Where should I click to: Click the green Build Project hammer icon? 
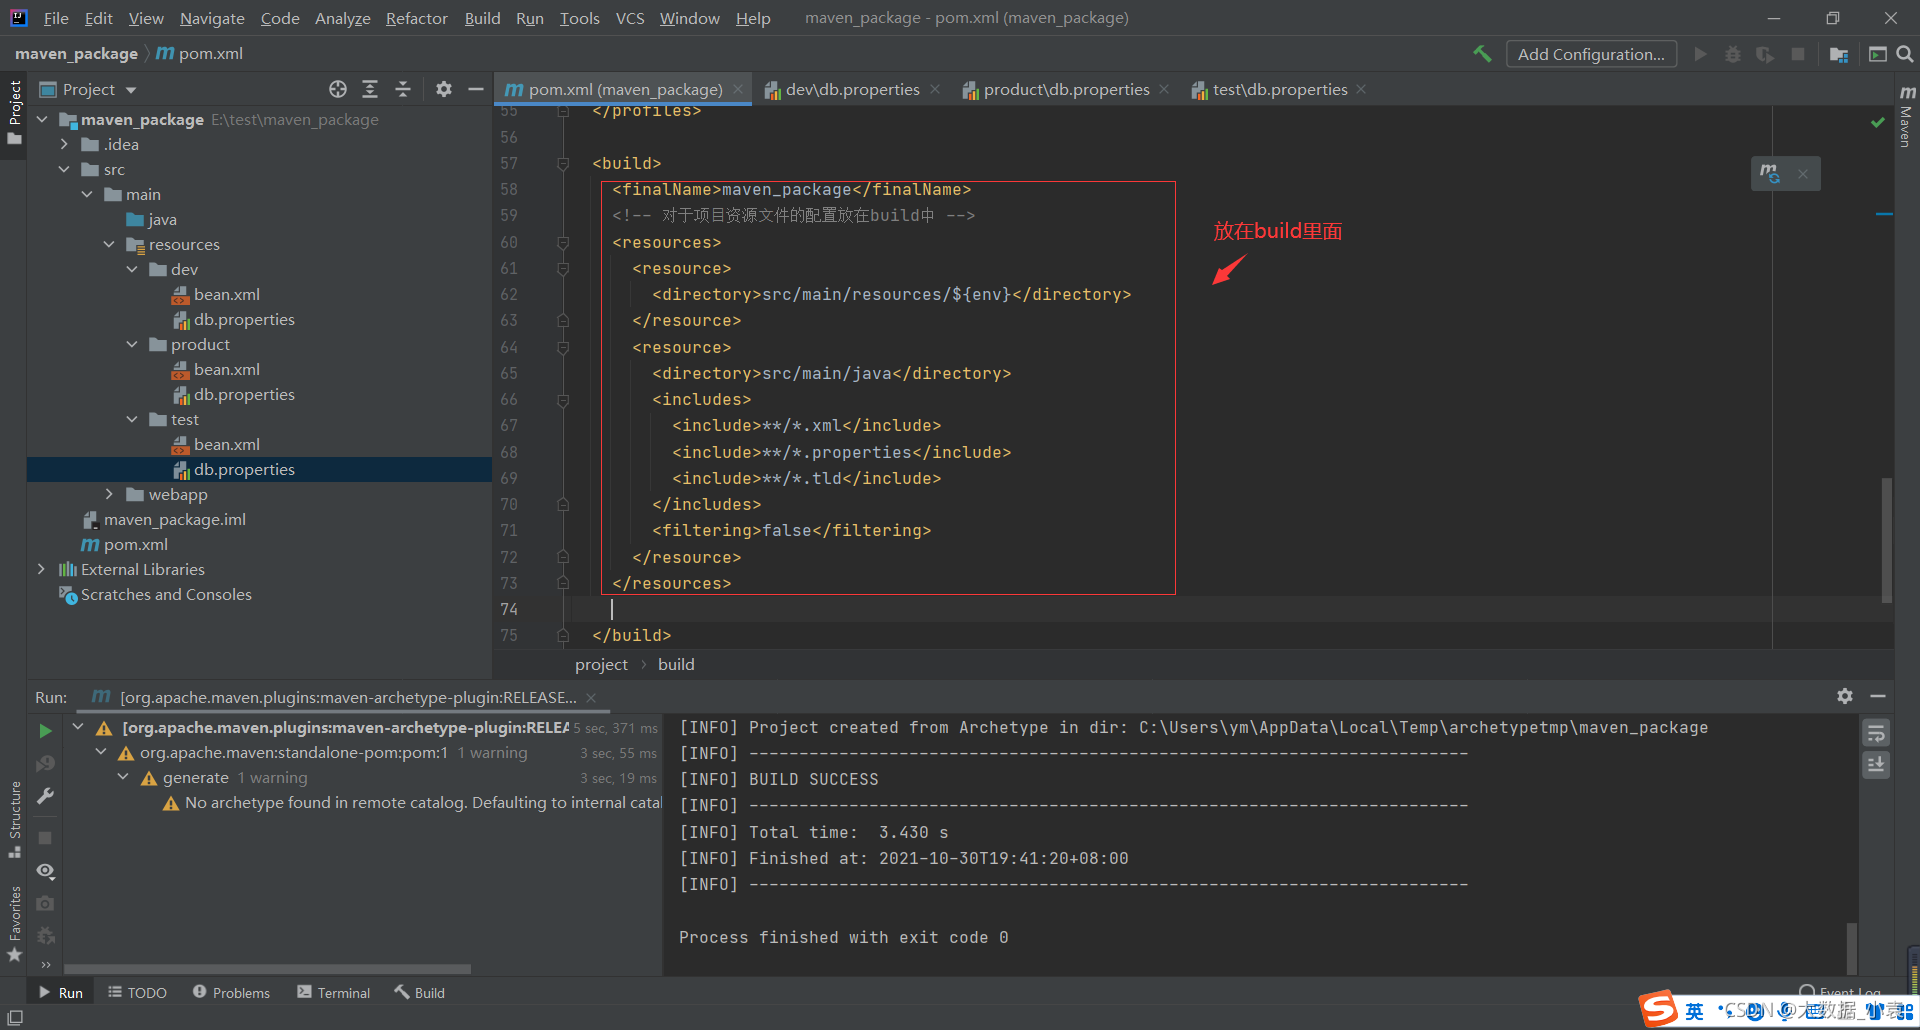1482,54
